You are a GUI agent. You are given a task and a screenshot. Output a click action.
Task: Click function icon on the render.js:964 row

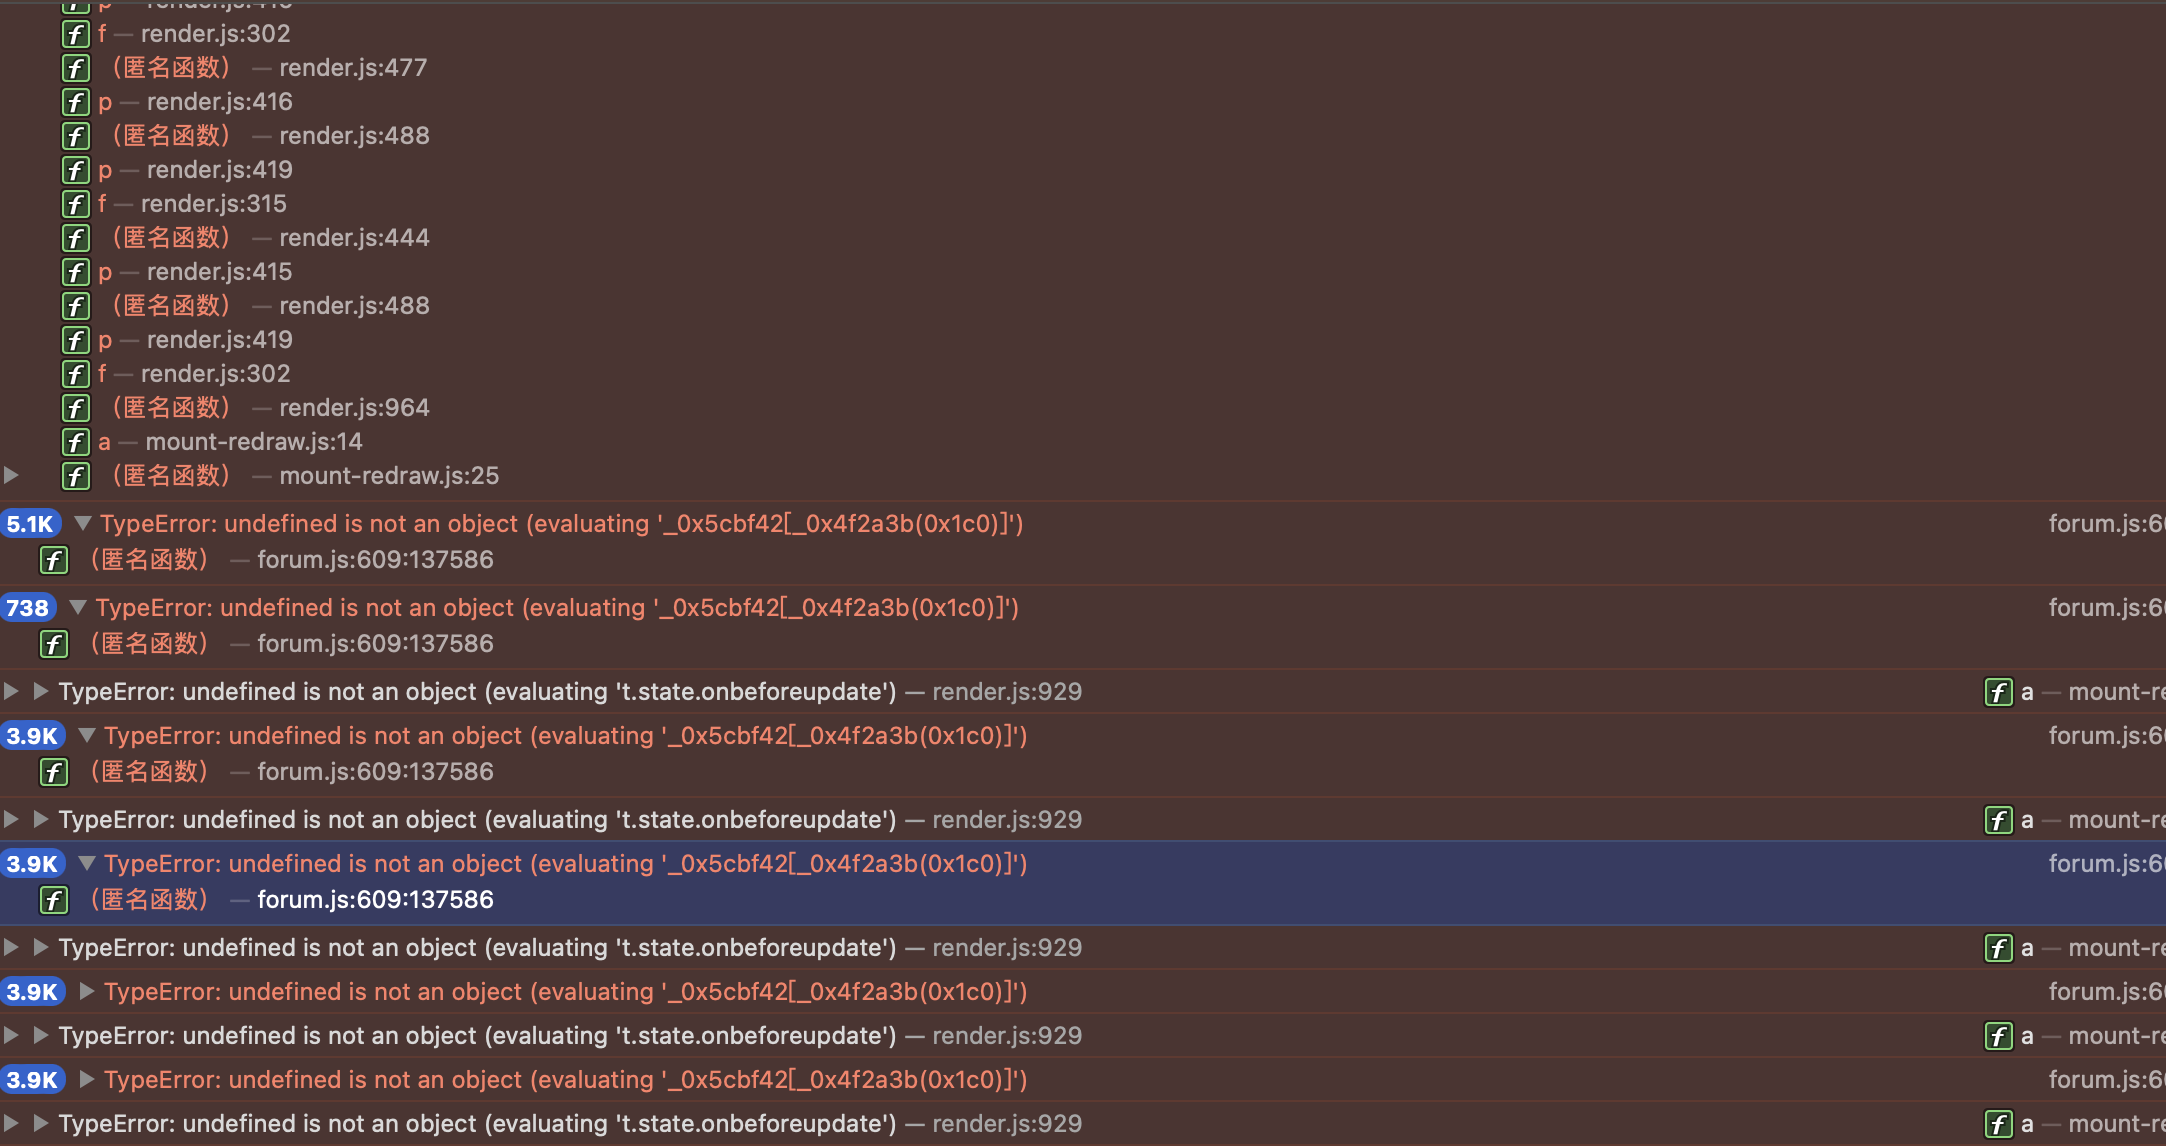[x=76, y=408]
